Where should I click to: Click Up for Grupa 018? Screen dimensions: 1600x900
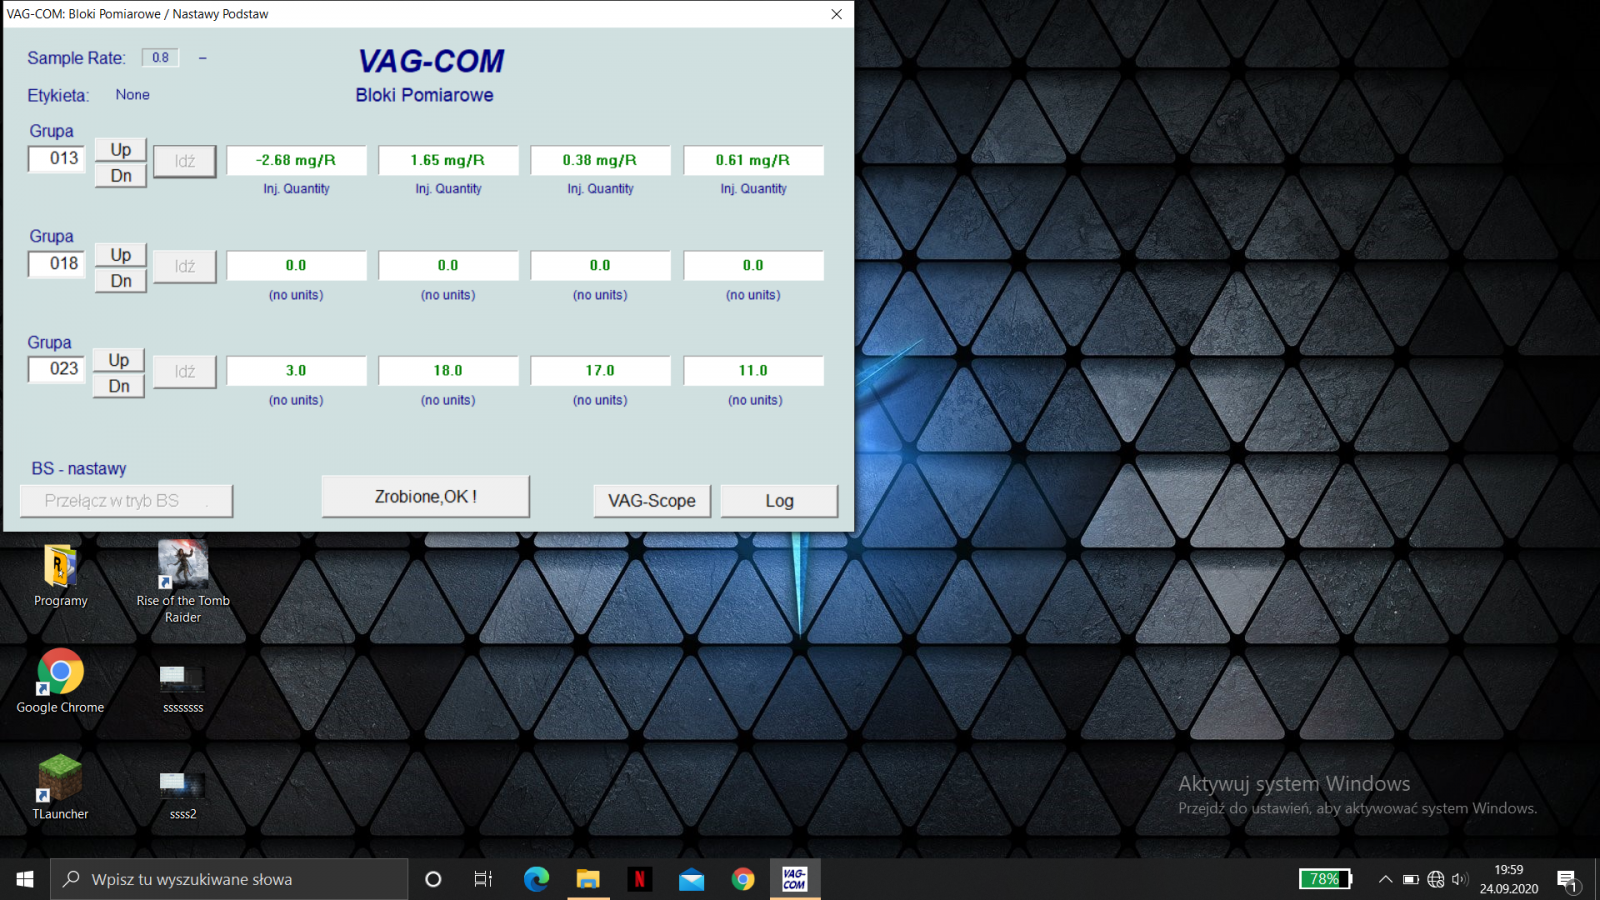[x=121, y=255]
